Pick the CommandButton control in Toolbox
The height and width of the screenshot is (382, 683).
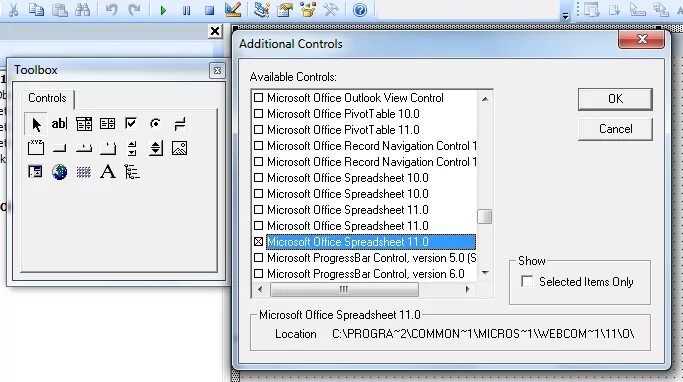59,148
